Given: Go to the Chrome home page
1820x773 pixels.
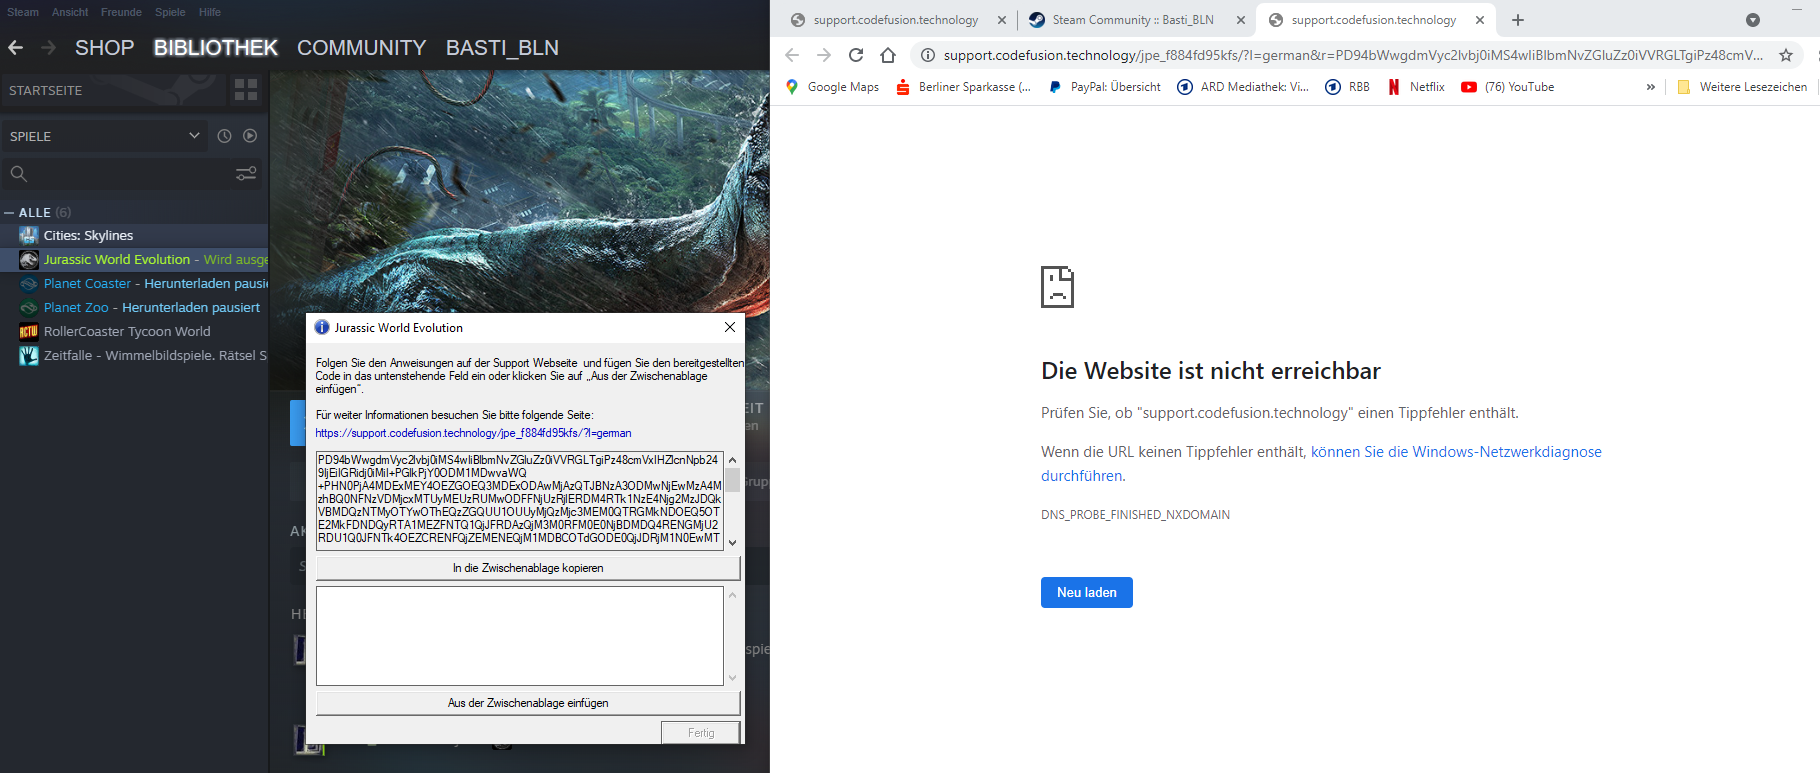Looking at the screenshot, I should pos(888,55).
